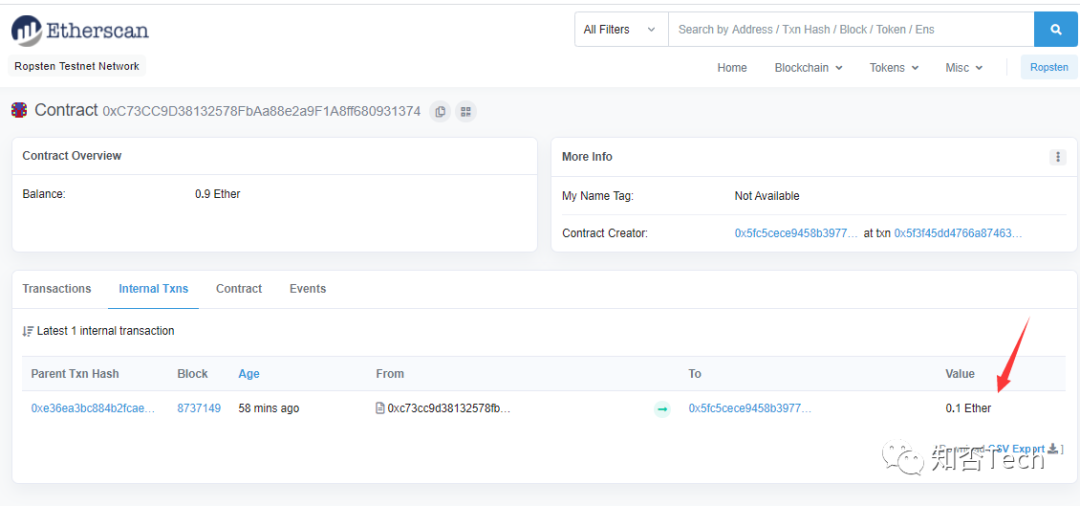Click the Parent Txn Hash column header
The height and width of the screenshot is (506, 1080).
point(74,374)
